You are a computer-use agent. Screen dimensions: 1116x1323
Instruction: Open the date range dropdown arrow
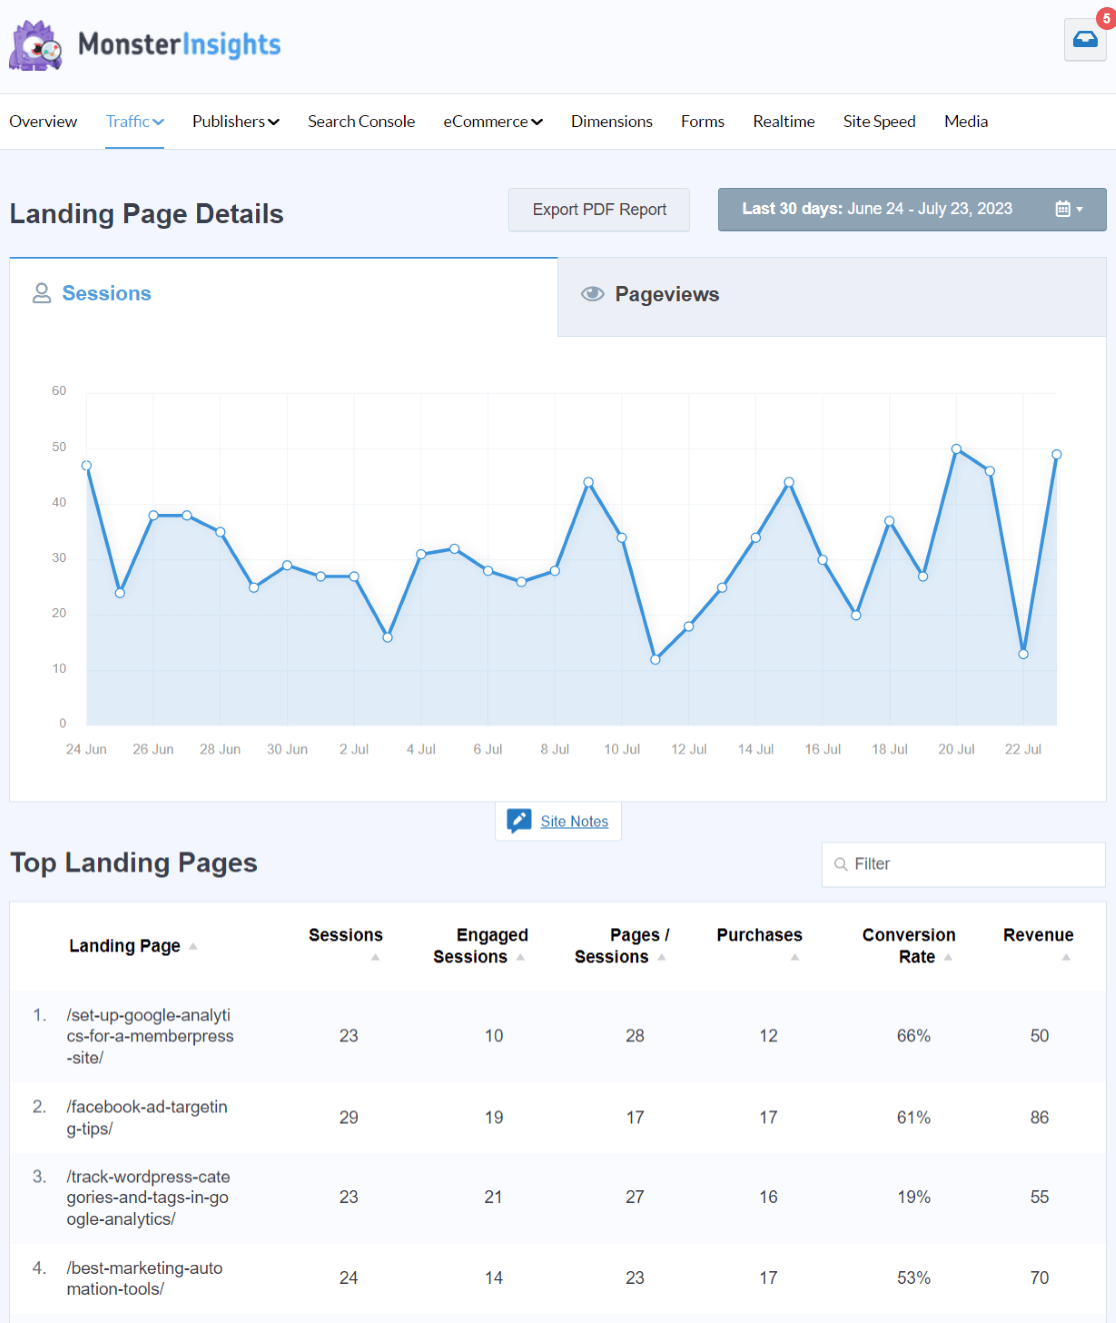pyautogui.click(x=1080, y=209)
